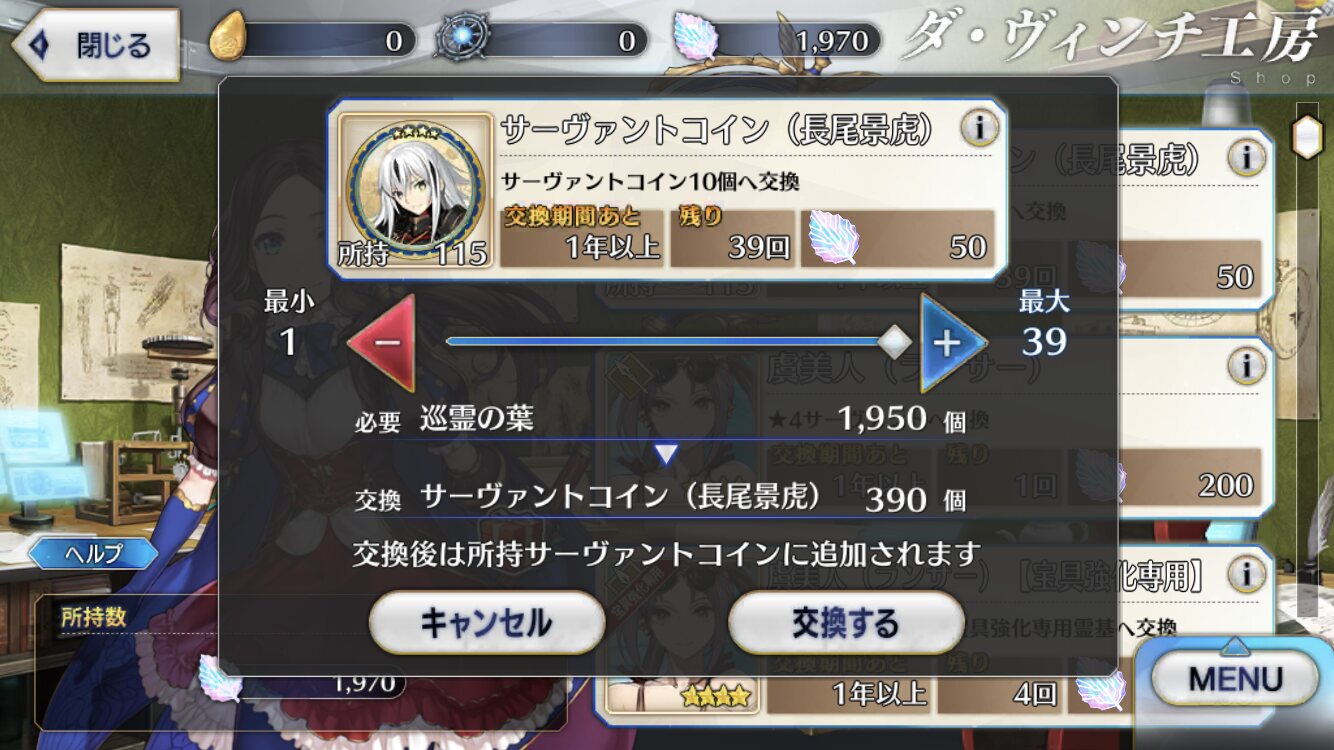Click the 長尾景虎 servant portrait thumbnail
This screenshot has height=750, width=1334.
click(413, 192)
